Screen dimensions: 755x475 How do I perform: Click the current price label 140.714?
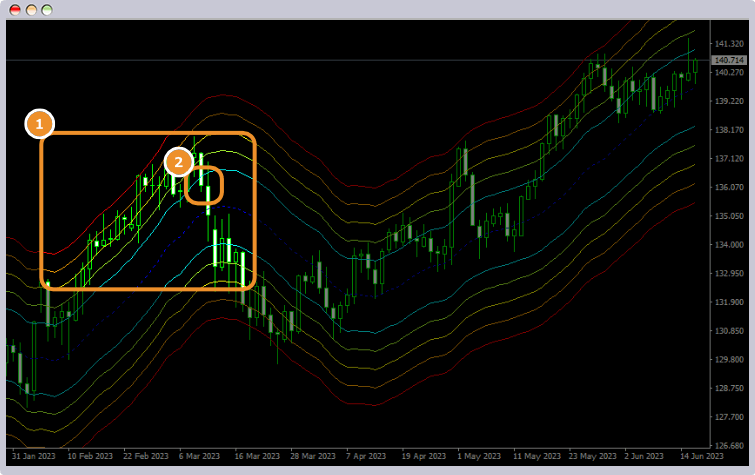click(x=729, y=60)
